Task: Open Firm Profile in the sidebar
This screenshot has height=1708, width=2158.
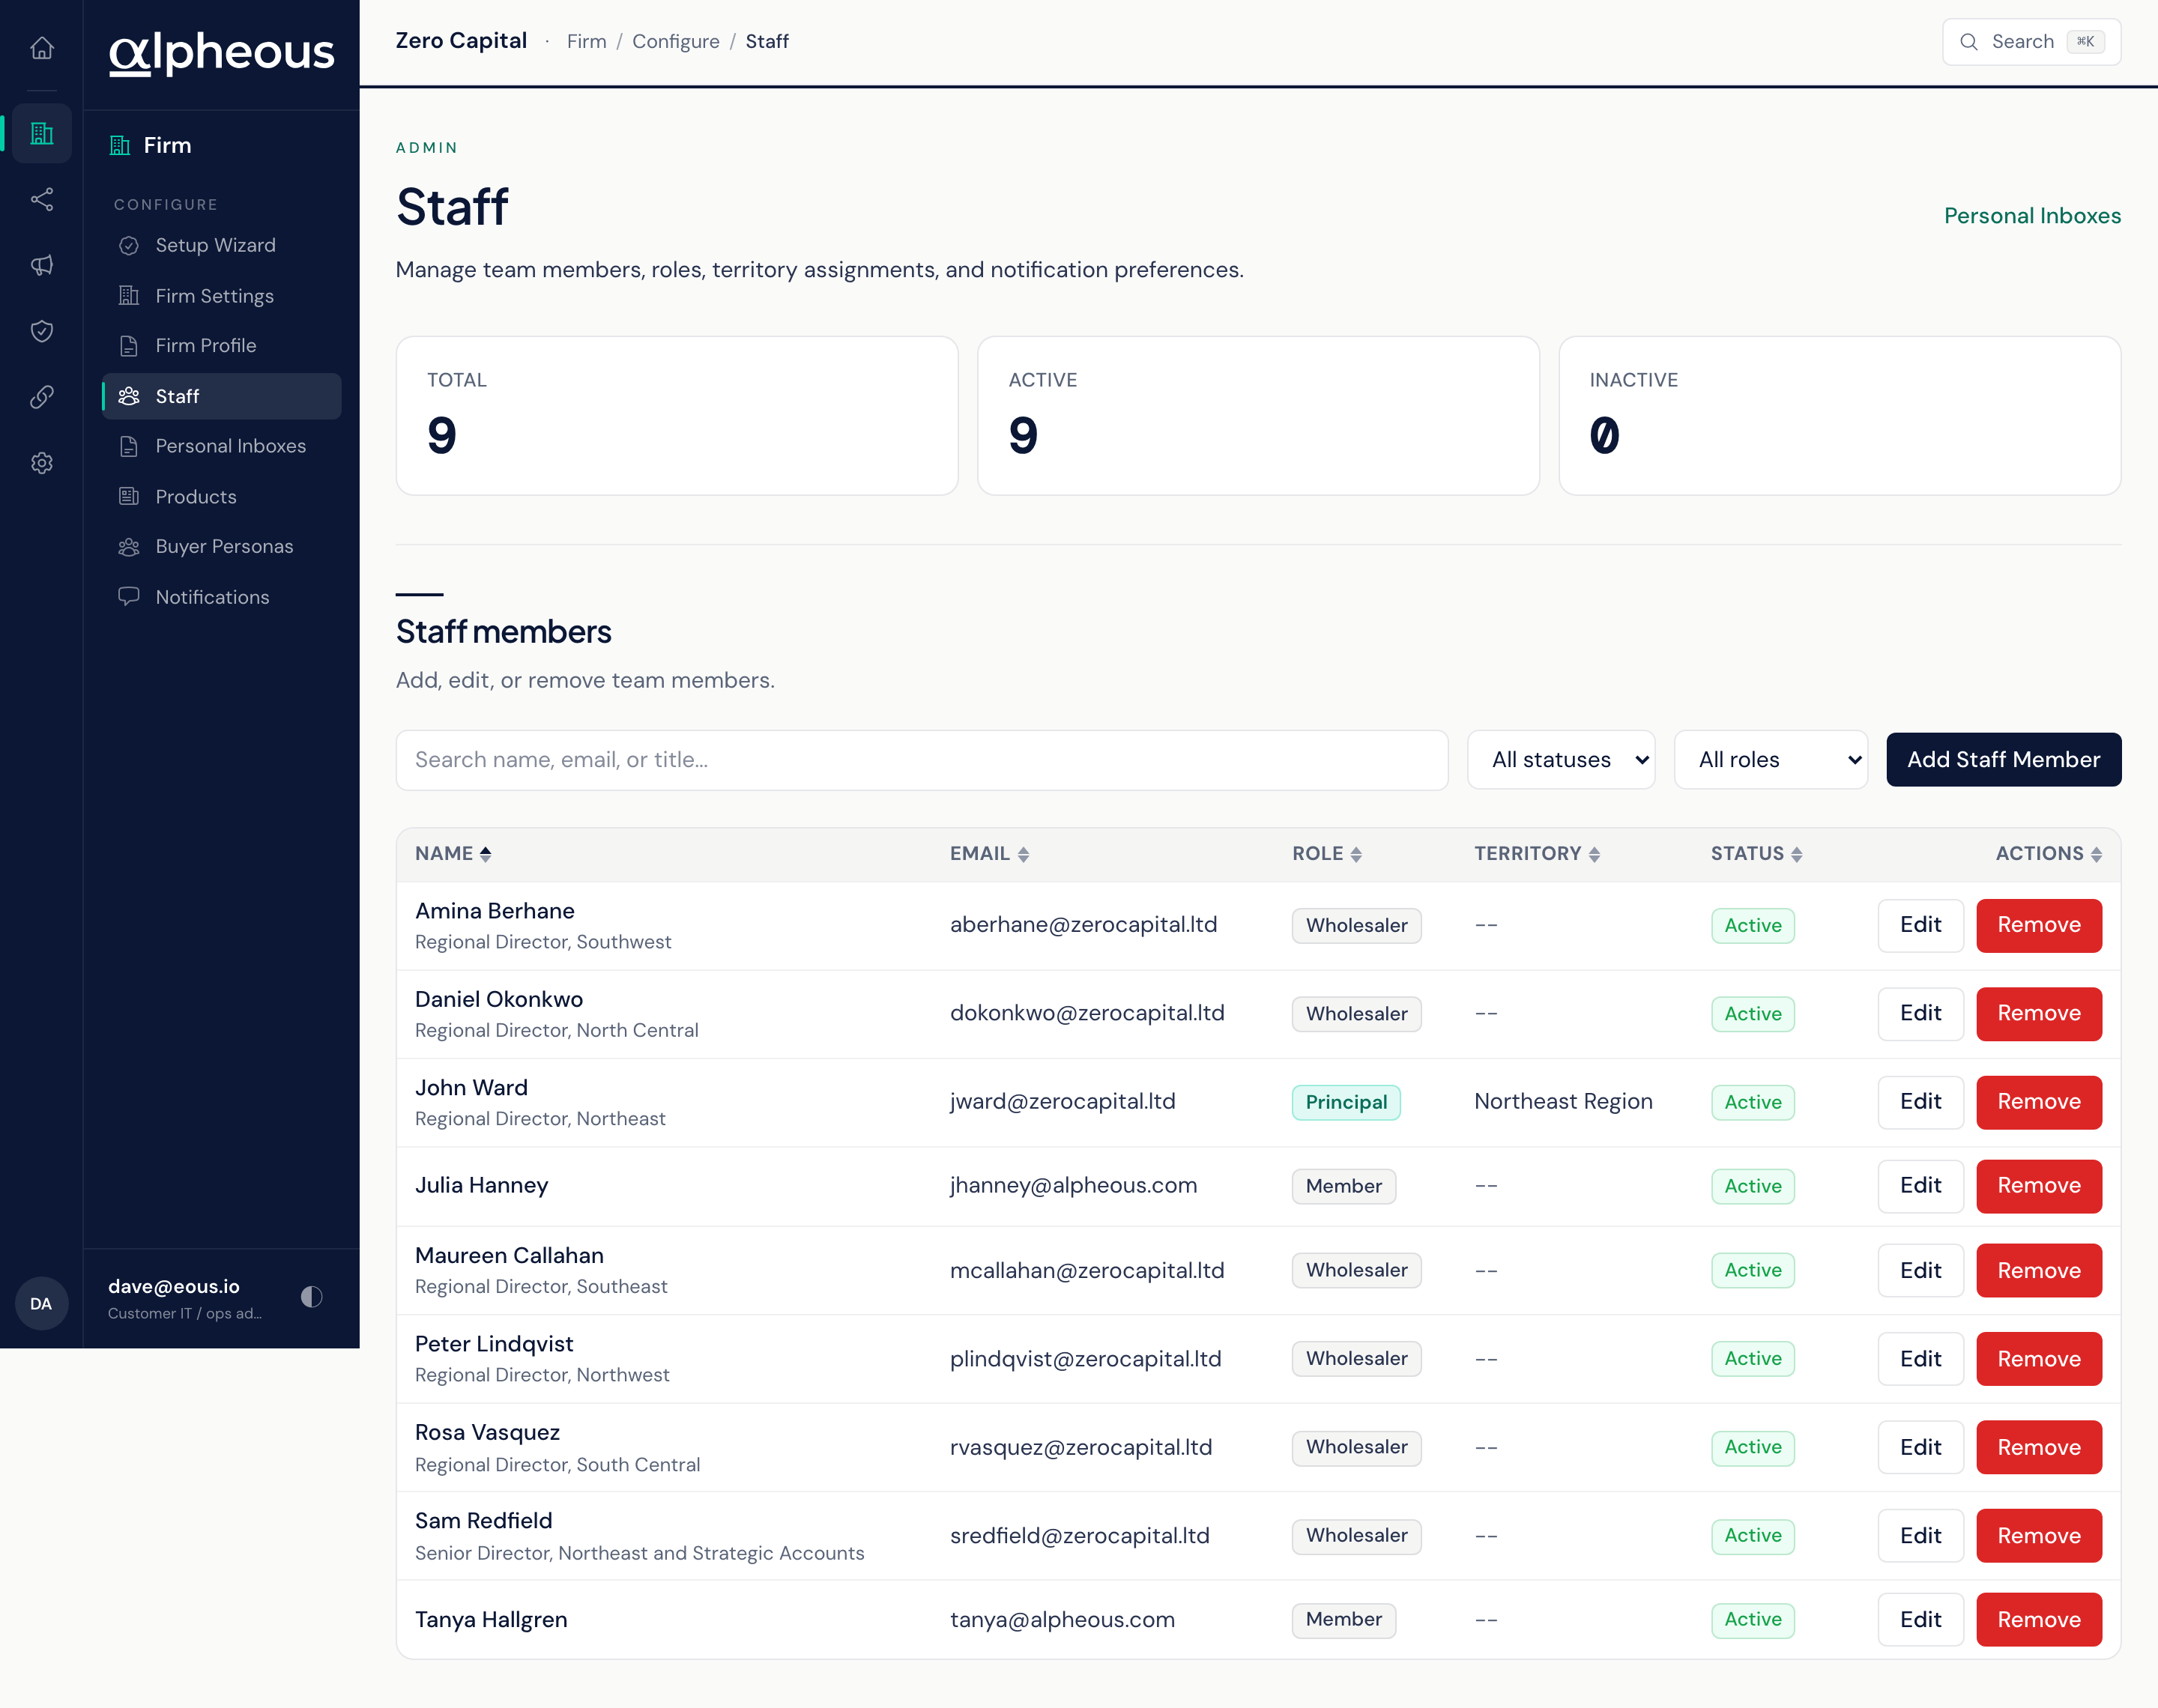Action: 221,346
